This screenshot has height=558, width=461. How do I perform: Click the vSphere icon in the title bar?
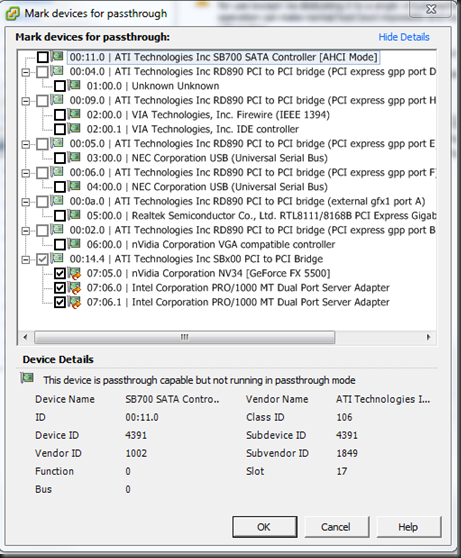[12, 14]
